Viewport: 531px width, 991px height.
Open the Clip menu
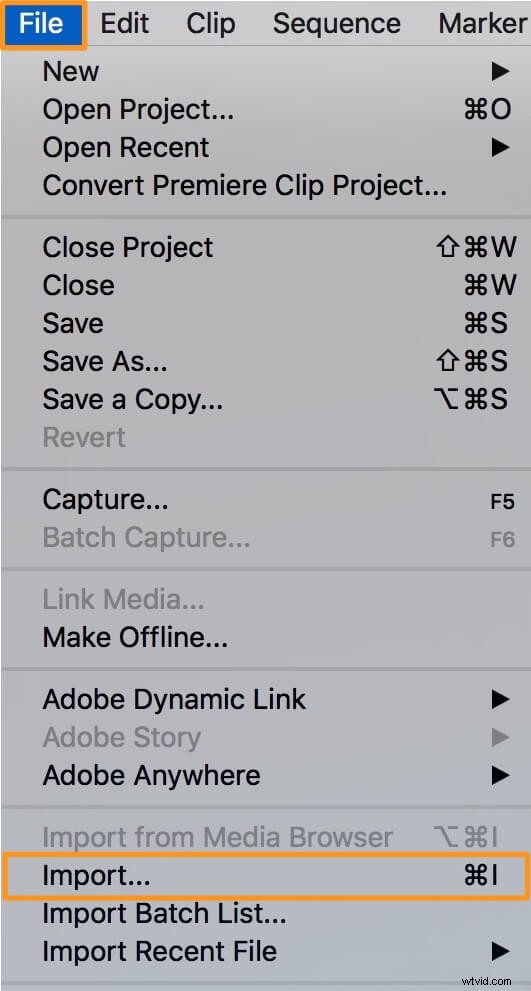(211, 24)
